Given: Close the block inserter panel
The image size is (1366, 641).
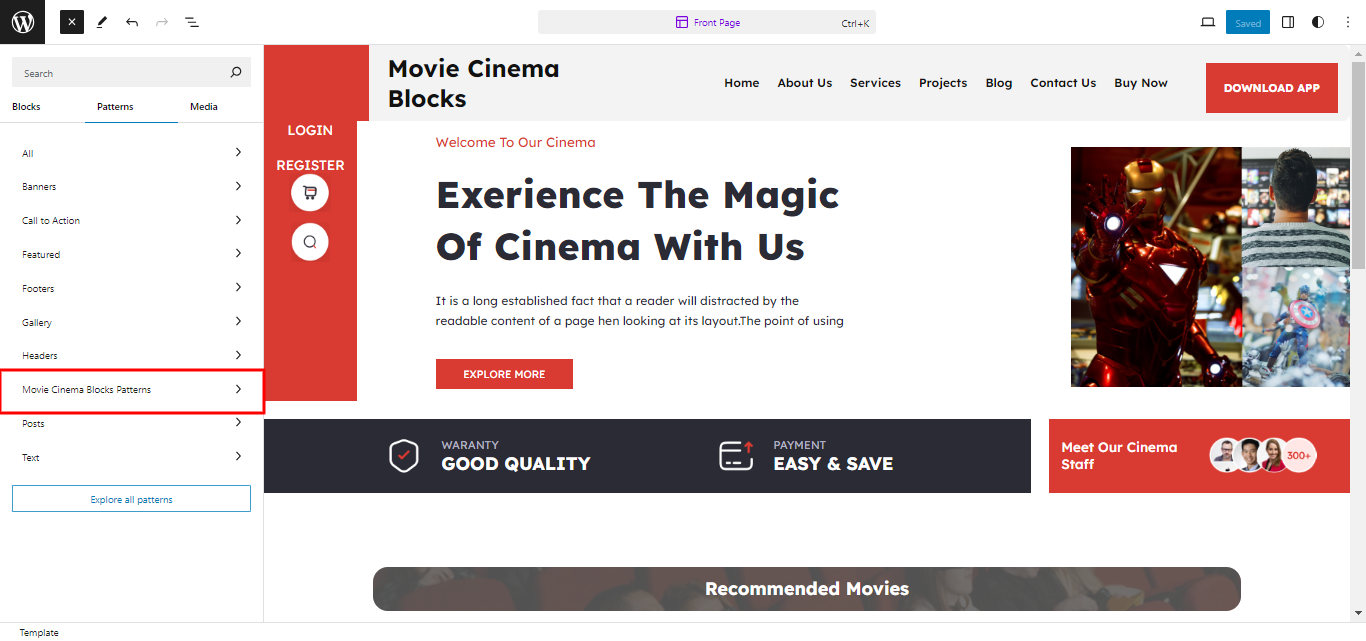Looking at the screenshot, I should [72, 22].
